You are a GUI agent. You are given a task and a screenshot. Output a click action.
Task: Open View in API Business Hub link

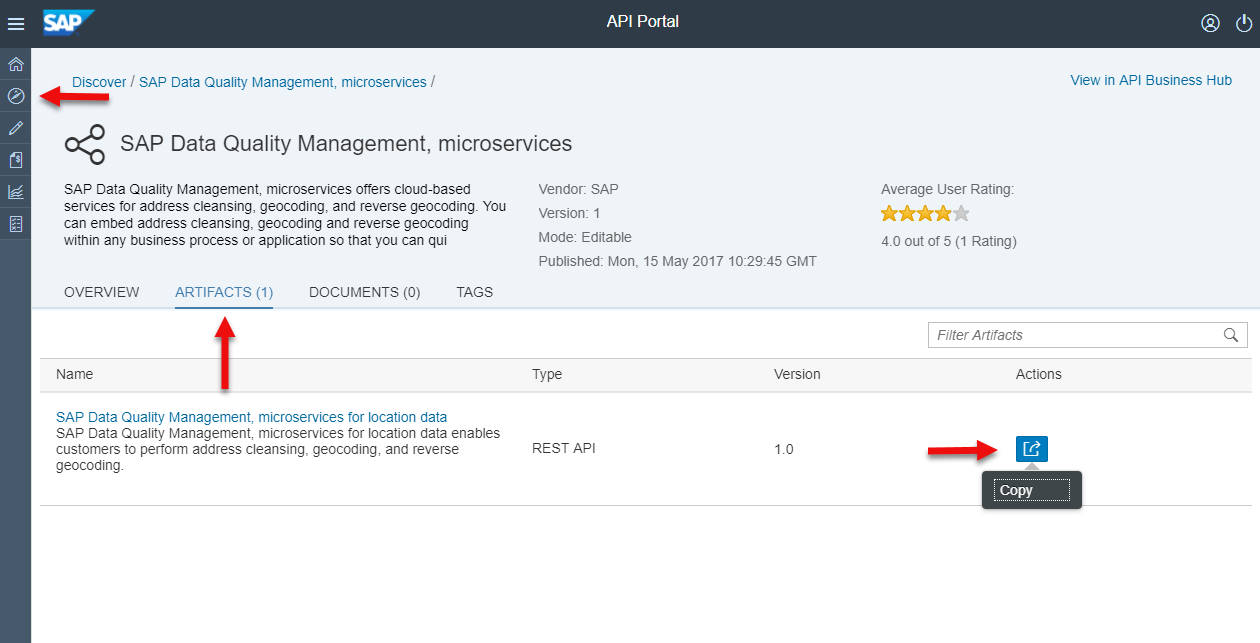pyautogui.click(x=1151, y=80)
